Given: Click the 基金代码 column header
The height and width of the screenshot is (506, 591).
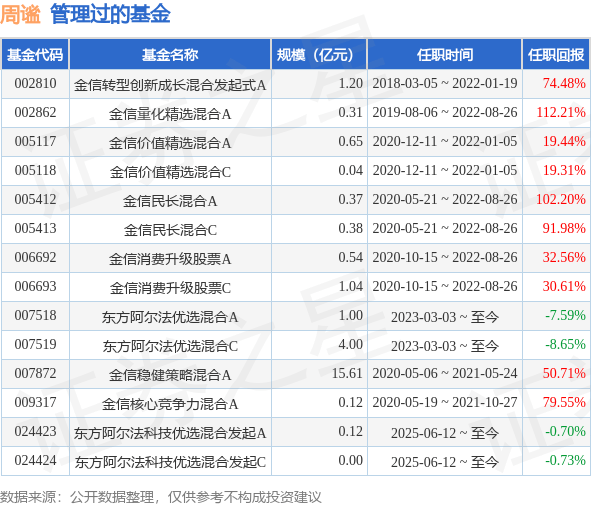Looking at the screenshot, I should point(35,55).
